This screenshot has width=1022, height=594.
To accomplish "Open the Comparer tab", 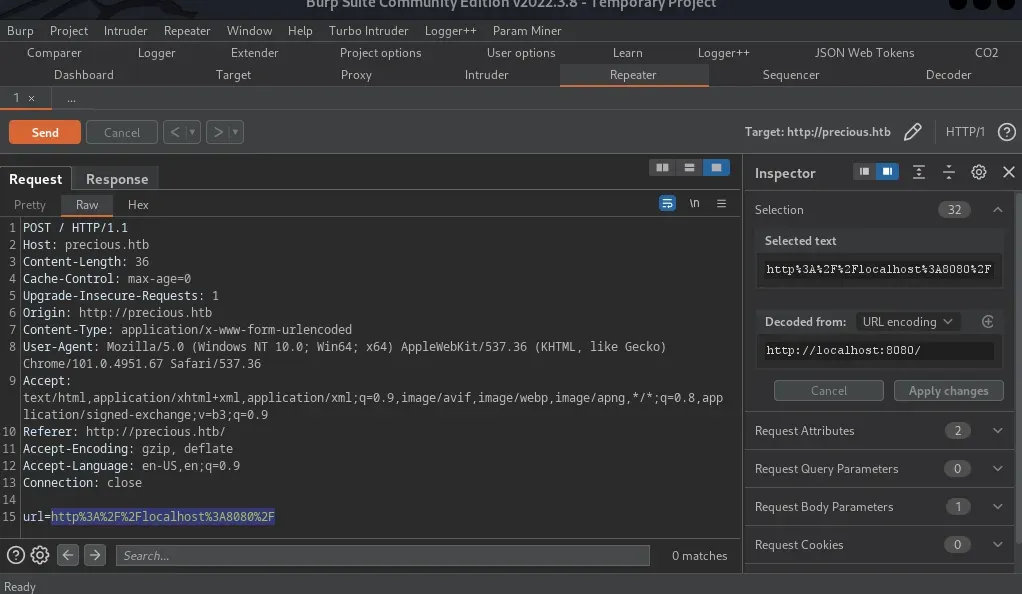I will (54, 53).
